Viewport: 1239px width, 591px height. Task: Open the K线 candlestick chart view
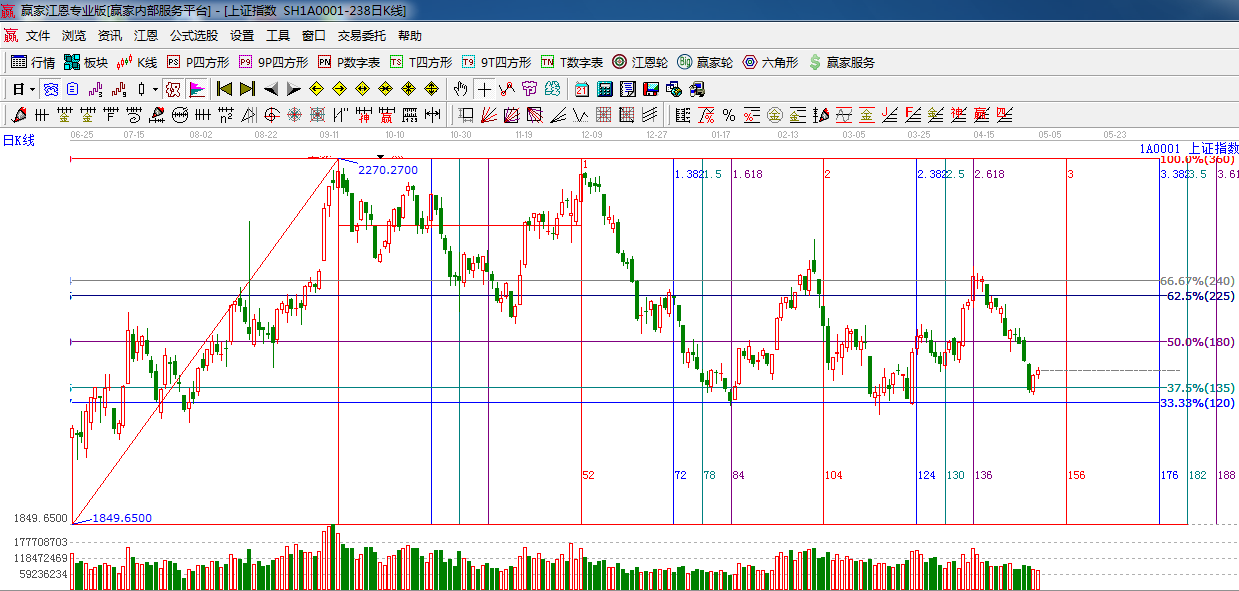click(x=136, y=62)
